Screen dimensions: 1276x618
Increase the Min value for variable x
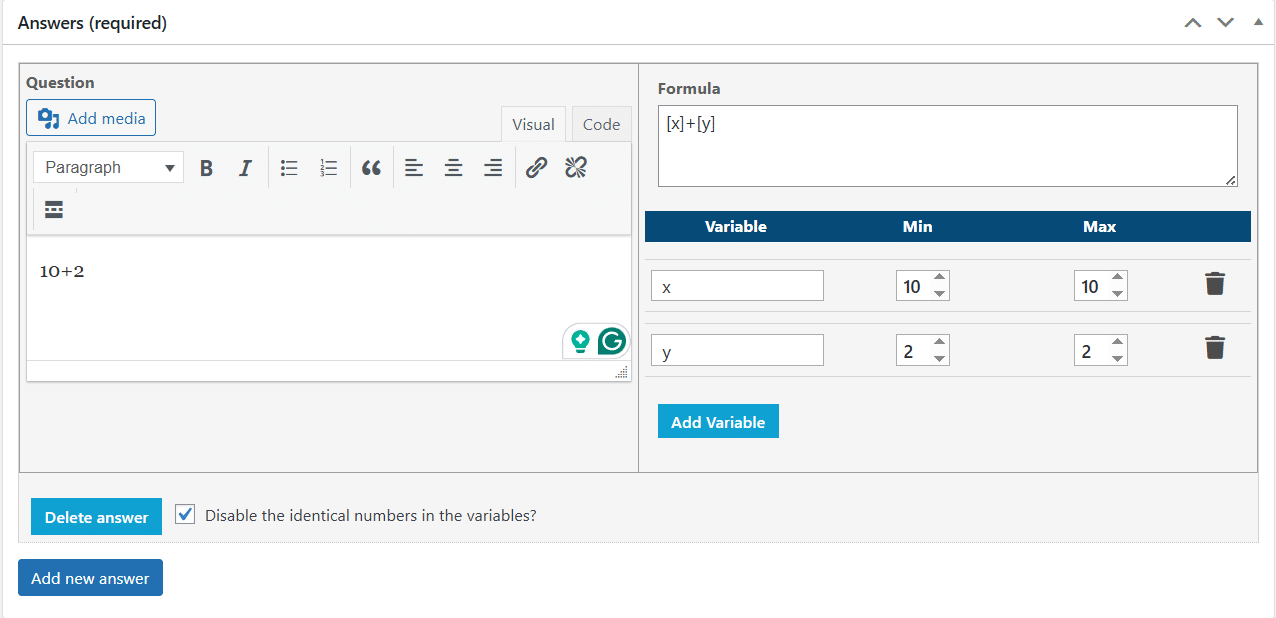939,278
